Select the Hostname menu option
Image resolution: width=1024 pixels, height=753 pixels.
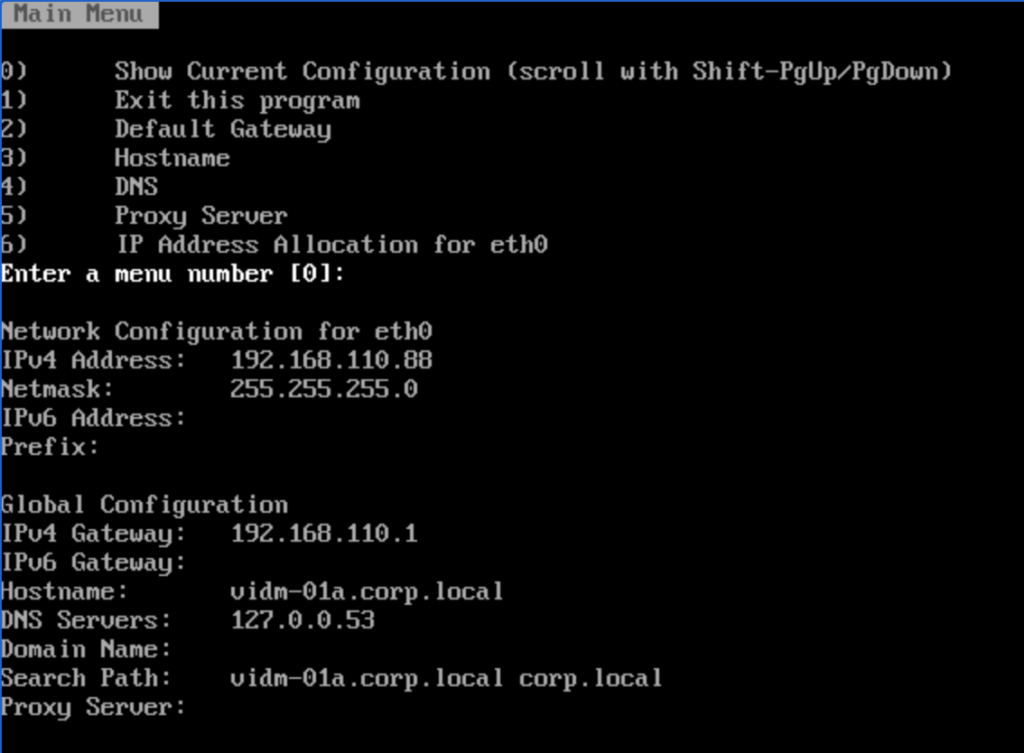pos(172,158)
